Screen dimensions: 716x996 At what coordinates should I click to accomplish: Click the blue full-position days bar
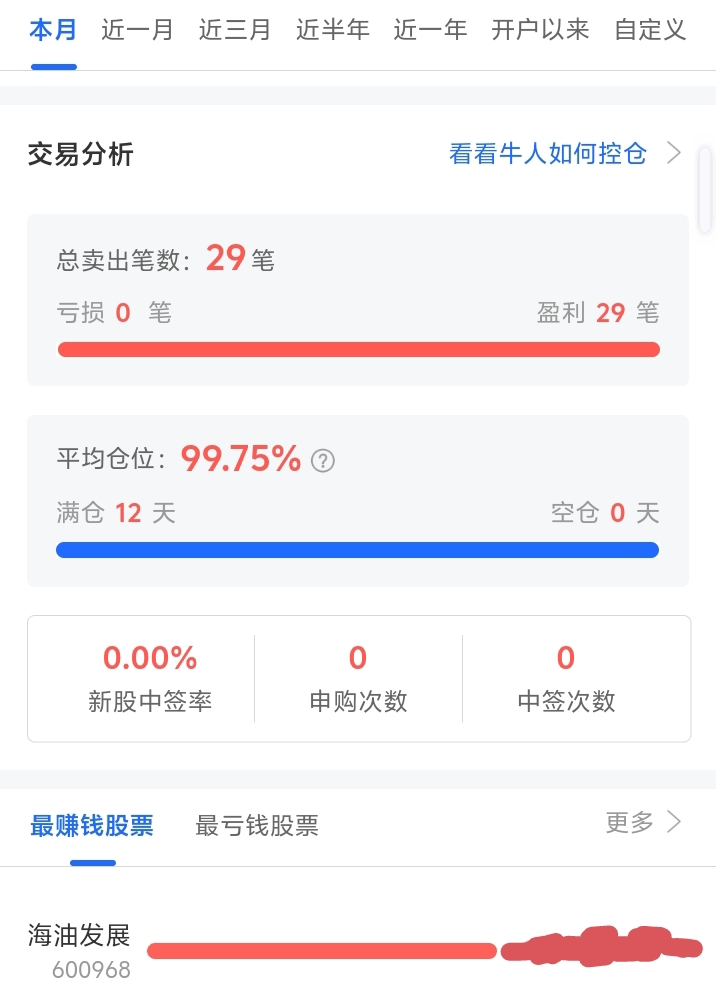358,550
